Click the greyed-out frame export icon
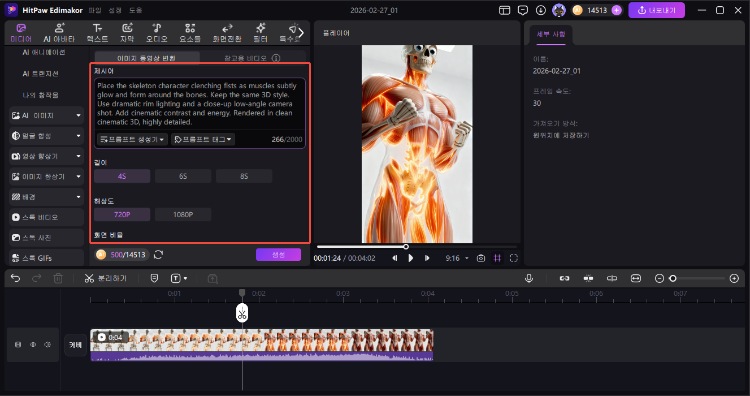This screenshot has height=396, width=750. tap(213, 278)
